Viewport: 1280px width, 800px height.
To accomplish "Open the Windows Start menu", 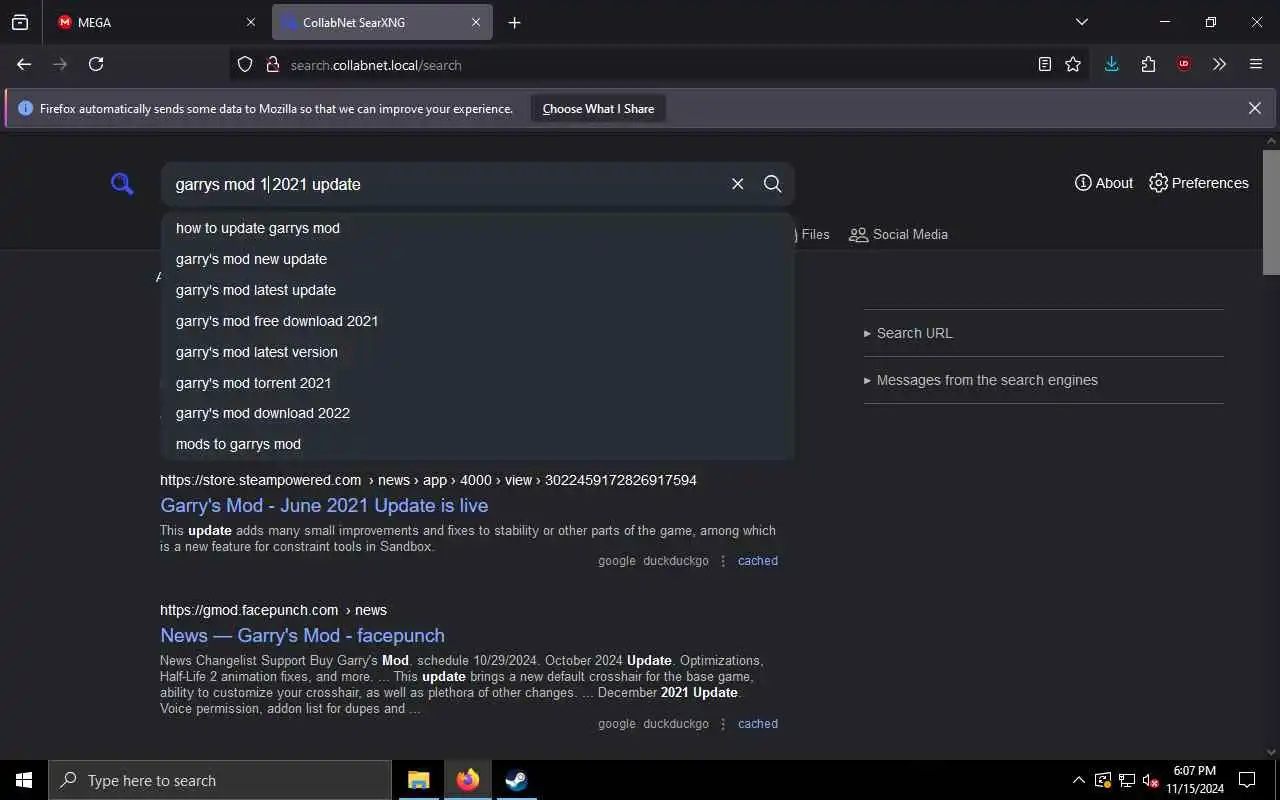I will (x=24, y=780).
